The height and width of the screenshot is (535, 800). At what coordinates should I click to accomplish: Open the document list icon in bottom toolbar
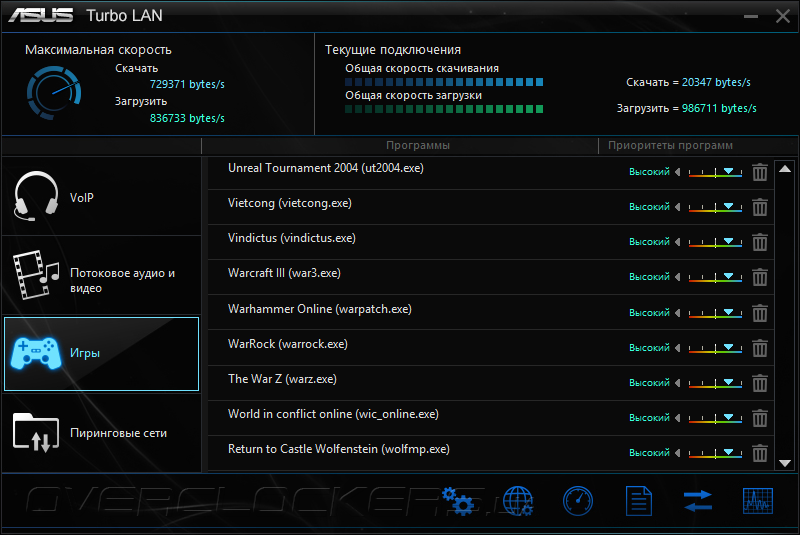(639, 501)
